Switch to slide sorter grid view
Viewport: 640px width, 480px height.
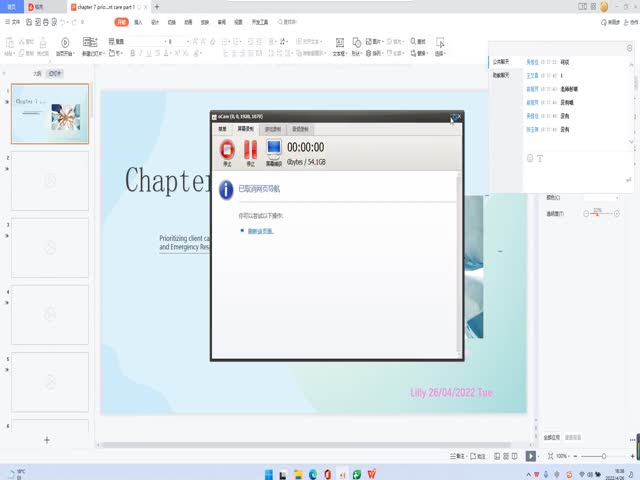coord(503,456)
